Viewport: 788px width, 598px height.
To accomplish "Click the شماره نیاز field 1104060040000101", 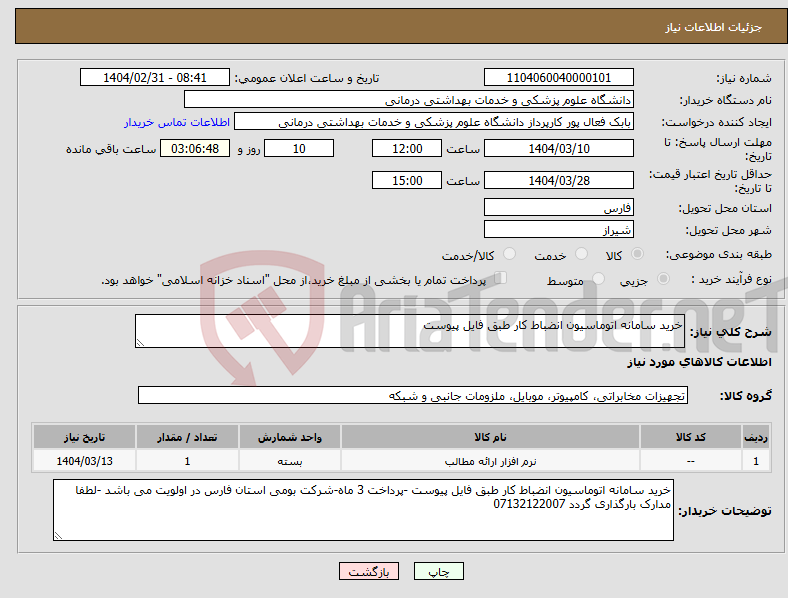I will pyautogui.click(x=558, y=77).
